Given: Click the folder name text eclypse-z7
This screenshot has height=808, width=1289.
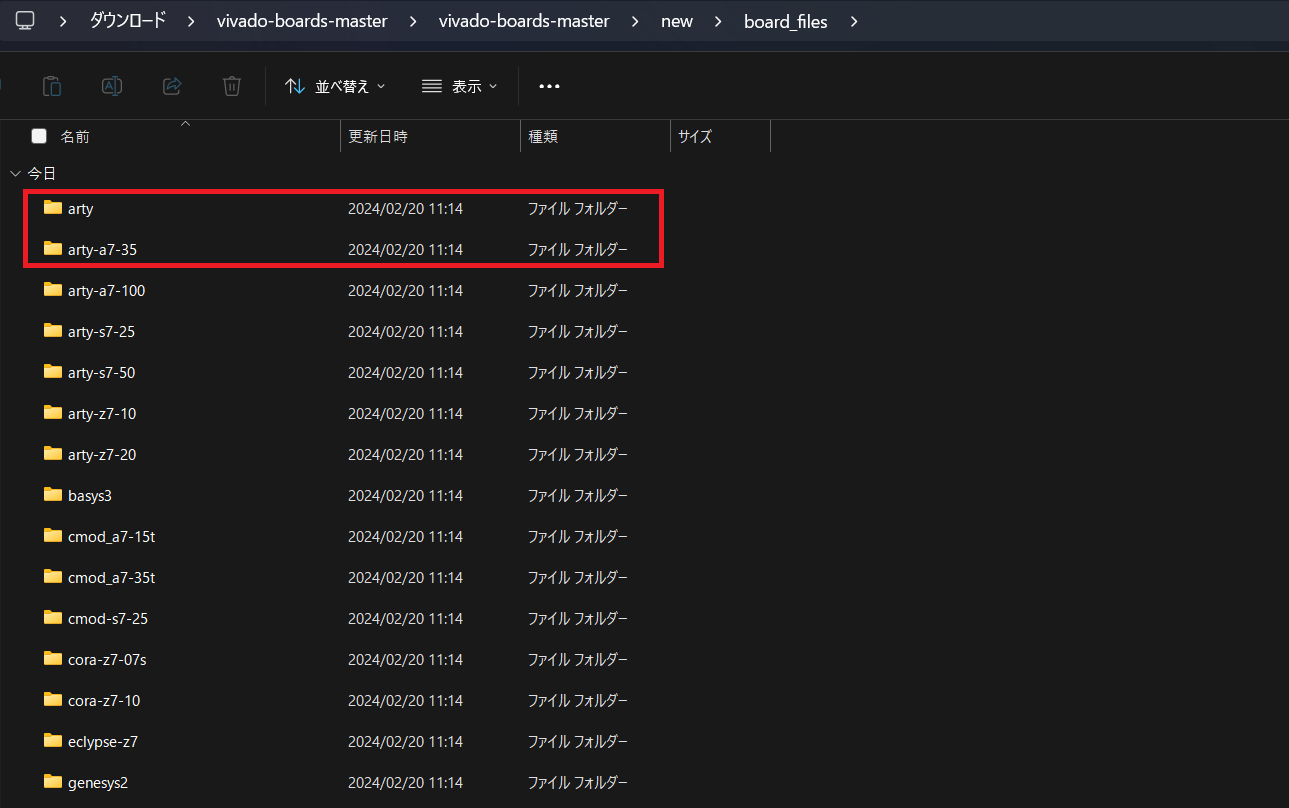Looking at the screenshot, I should tap(103, 742).
